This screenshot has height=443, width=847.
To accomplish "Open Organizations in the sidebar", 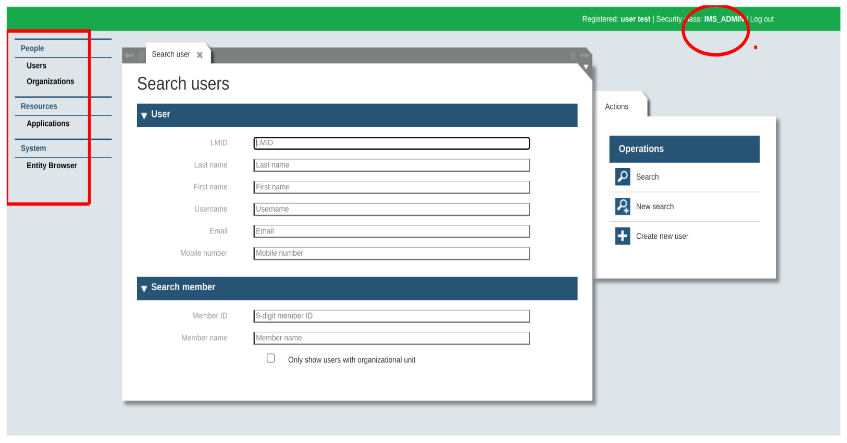I will [50, 82].
